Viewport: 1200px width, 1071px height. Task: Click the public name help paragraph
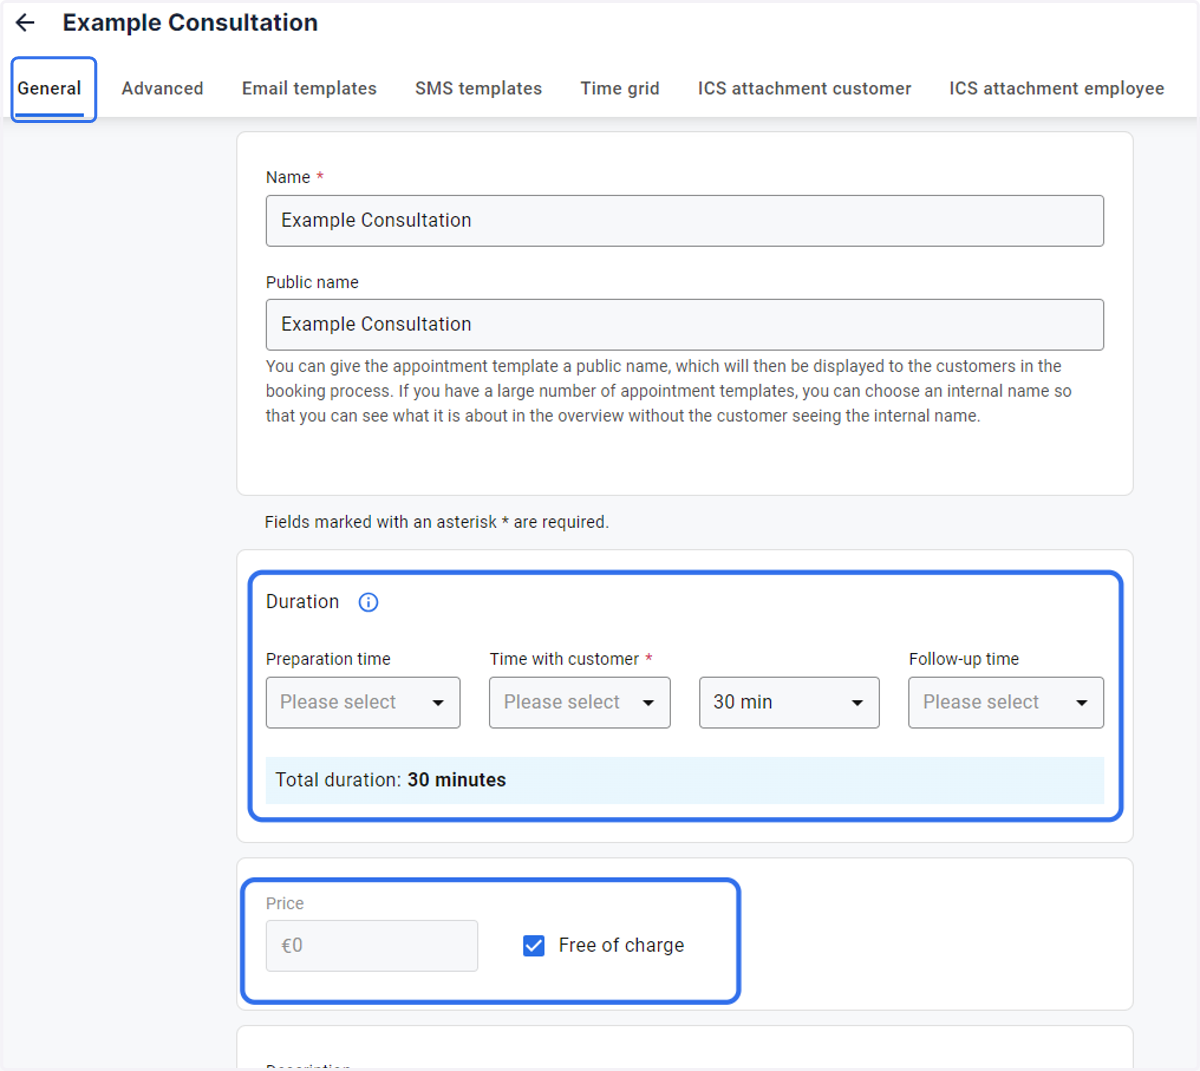point(668,391)
